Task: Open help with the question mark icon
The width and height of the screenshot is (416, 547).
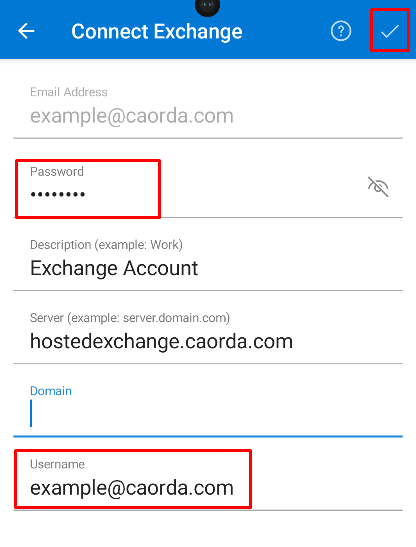Action: pos(341,31)
